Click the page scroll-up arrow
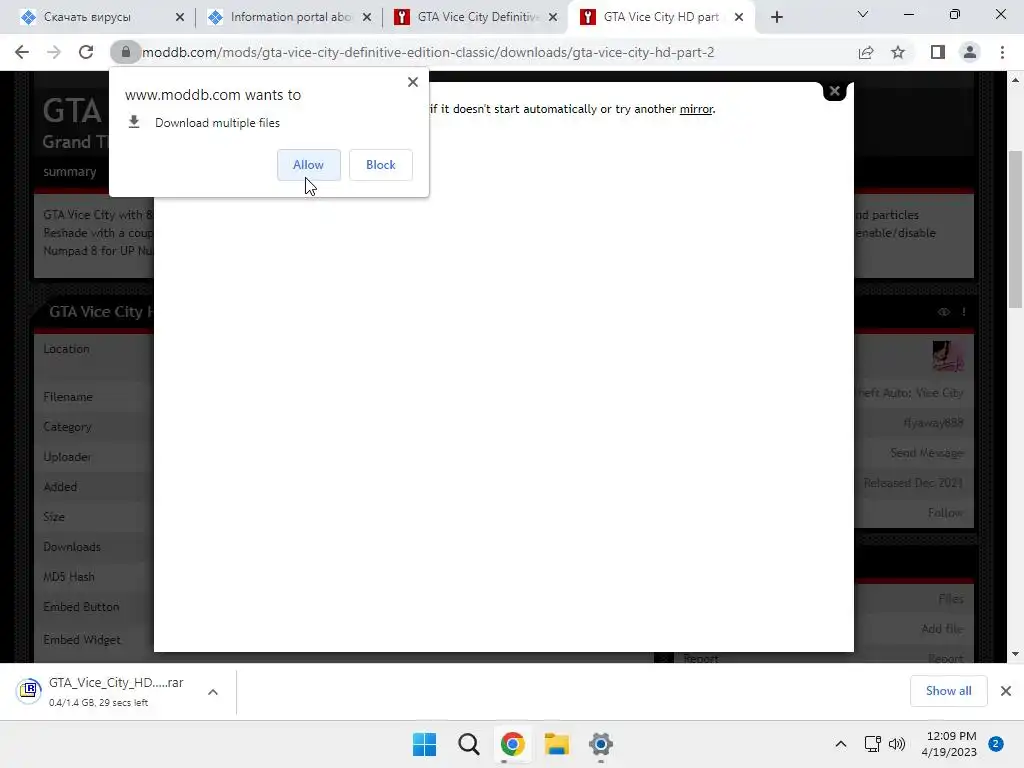Screen dimensions: 1024x768 [x=1016, y=80]
